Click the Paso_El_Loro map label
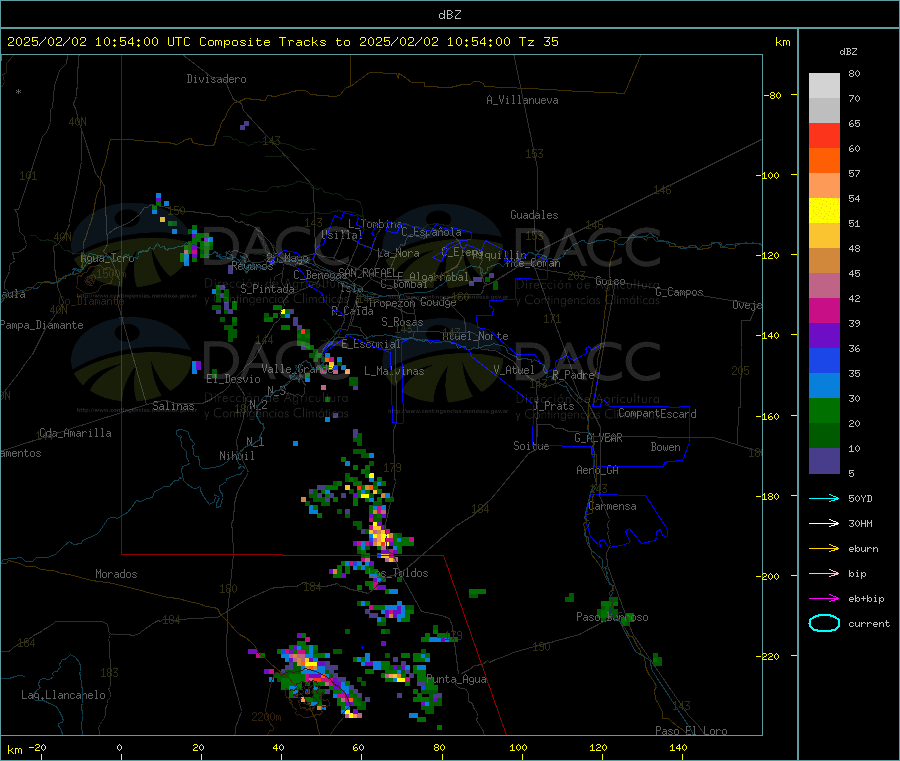The width and height of the screenshot is (900, 761). click(691, 731)
